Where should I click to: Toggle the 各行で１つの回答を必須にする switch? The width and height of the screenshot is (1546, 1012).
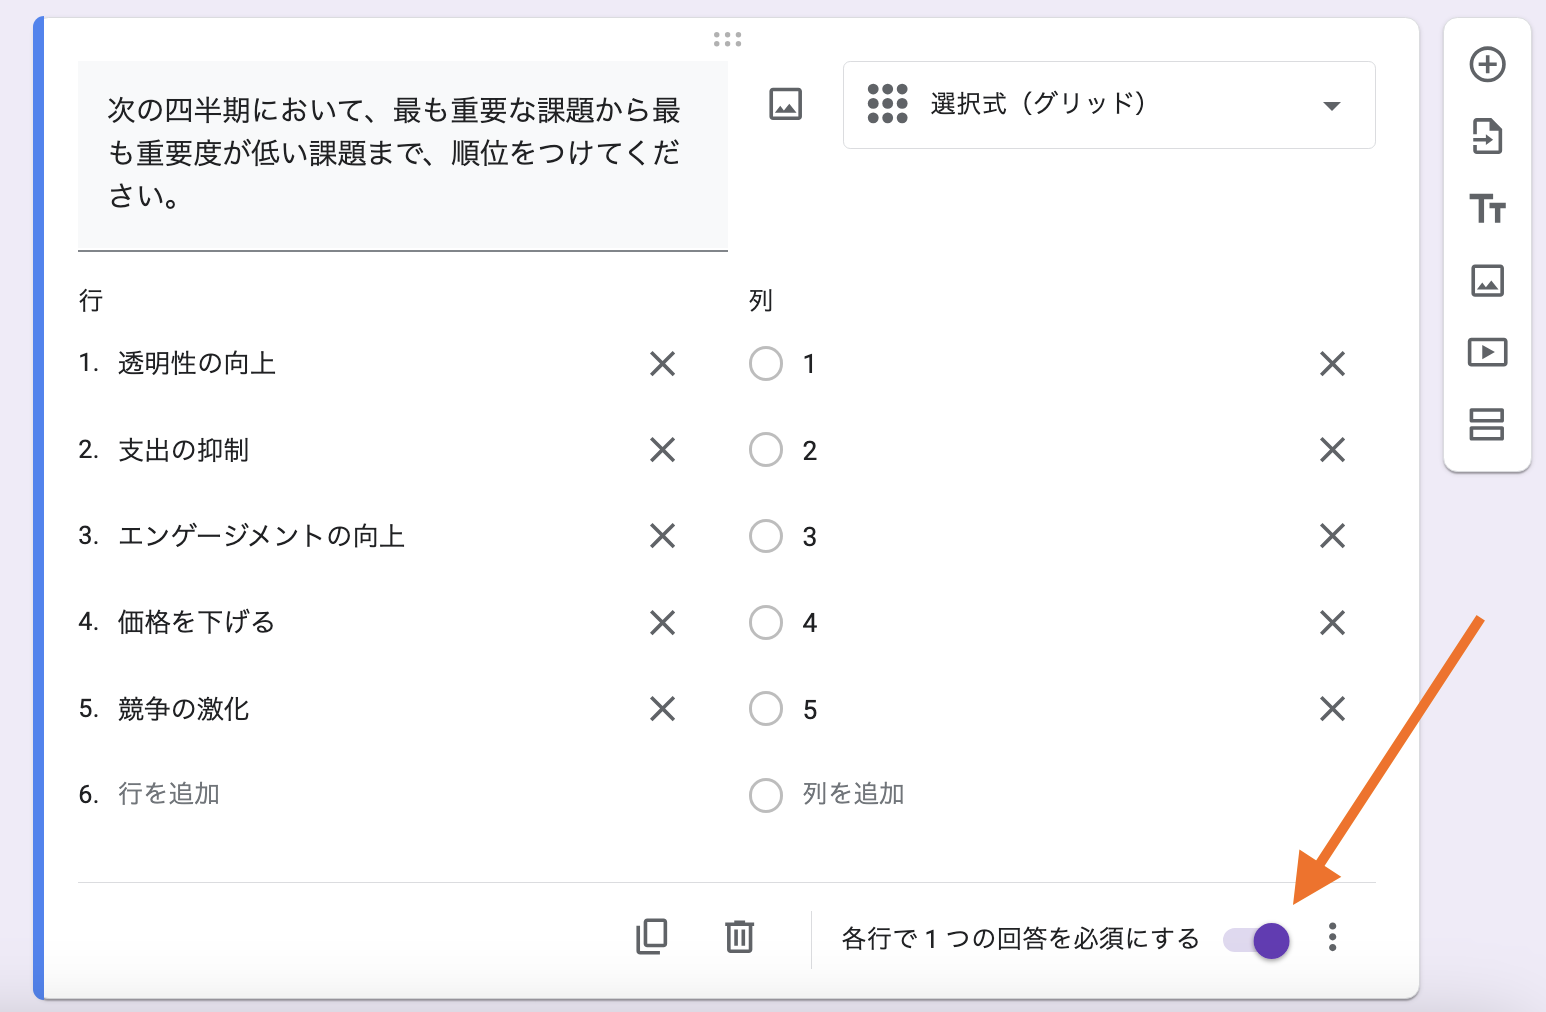tap(1257, 940)
